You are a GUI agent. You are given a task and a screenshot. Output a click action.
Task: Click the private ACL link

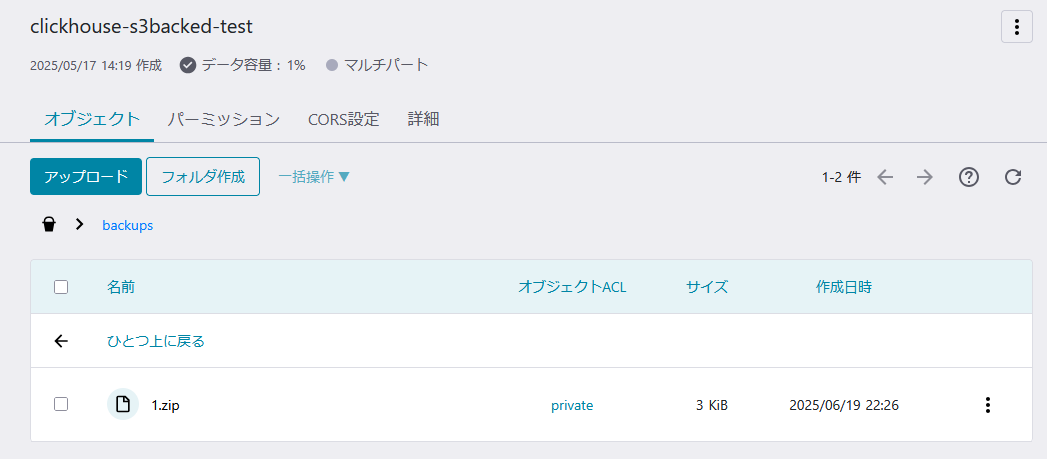click(x=572, y=405)
